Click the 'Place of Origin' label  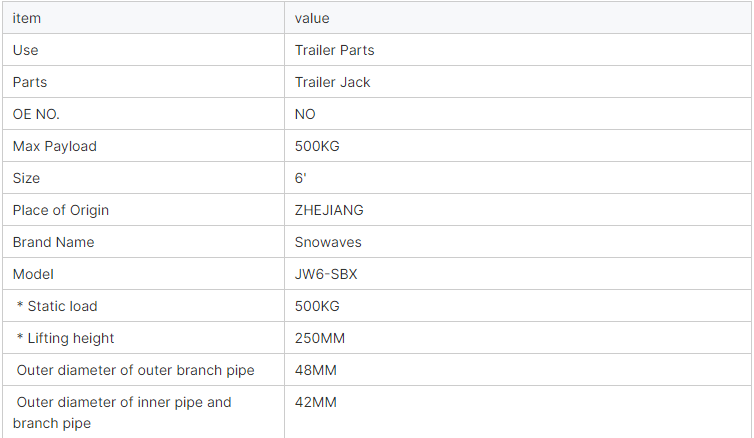pos(61,210)
